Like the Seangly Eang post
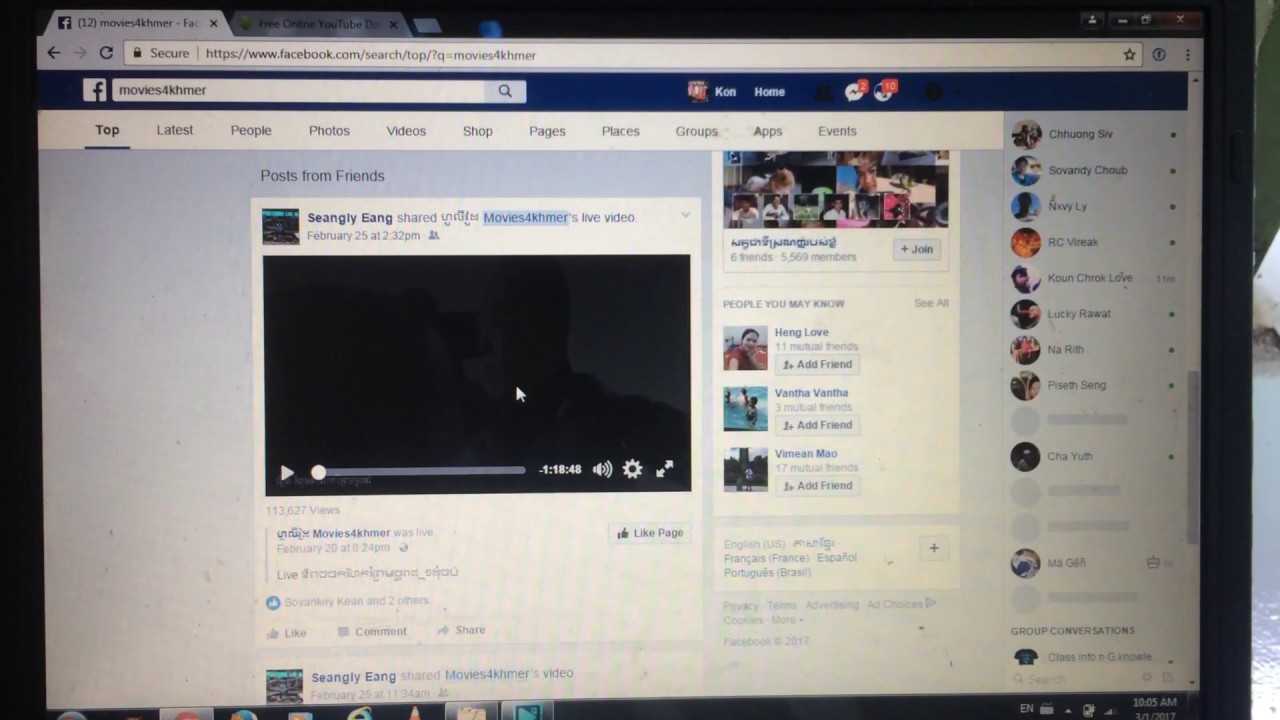Image resolution: width=1280 pixels, height=720 pixels. [287, 633]
